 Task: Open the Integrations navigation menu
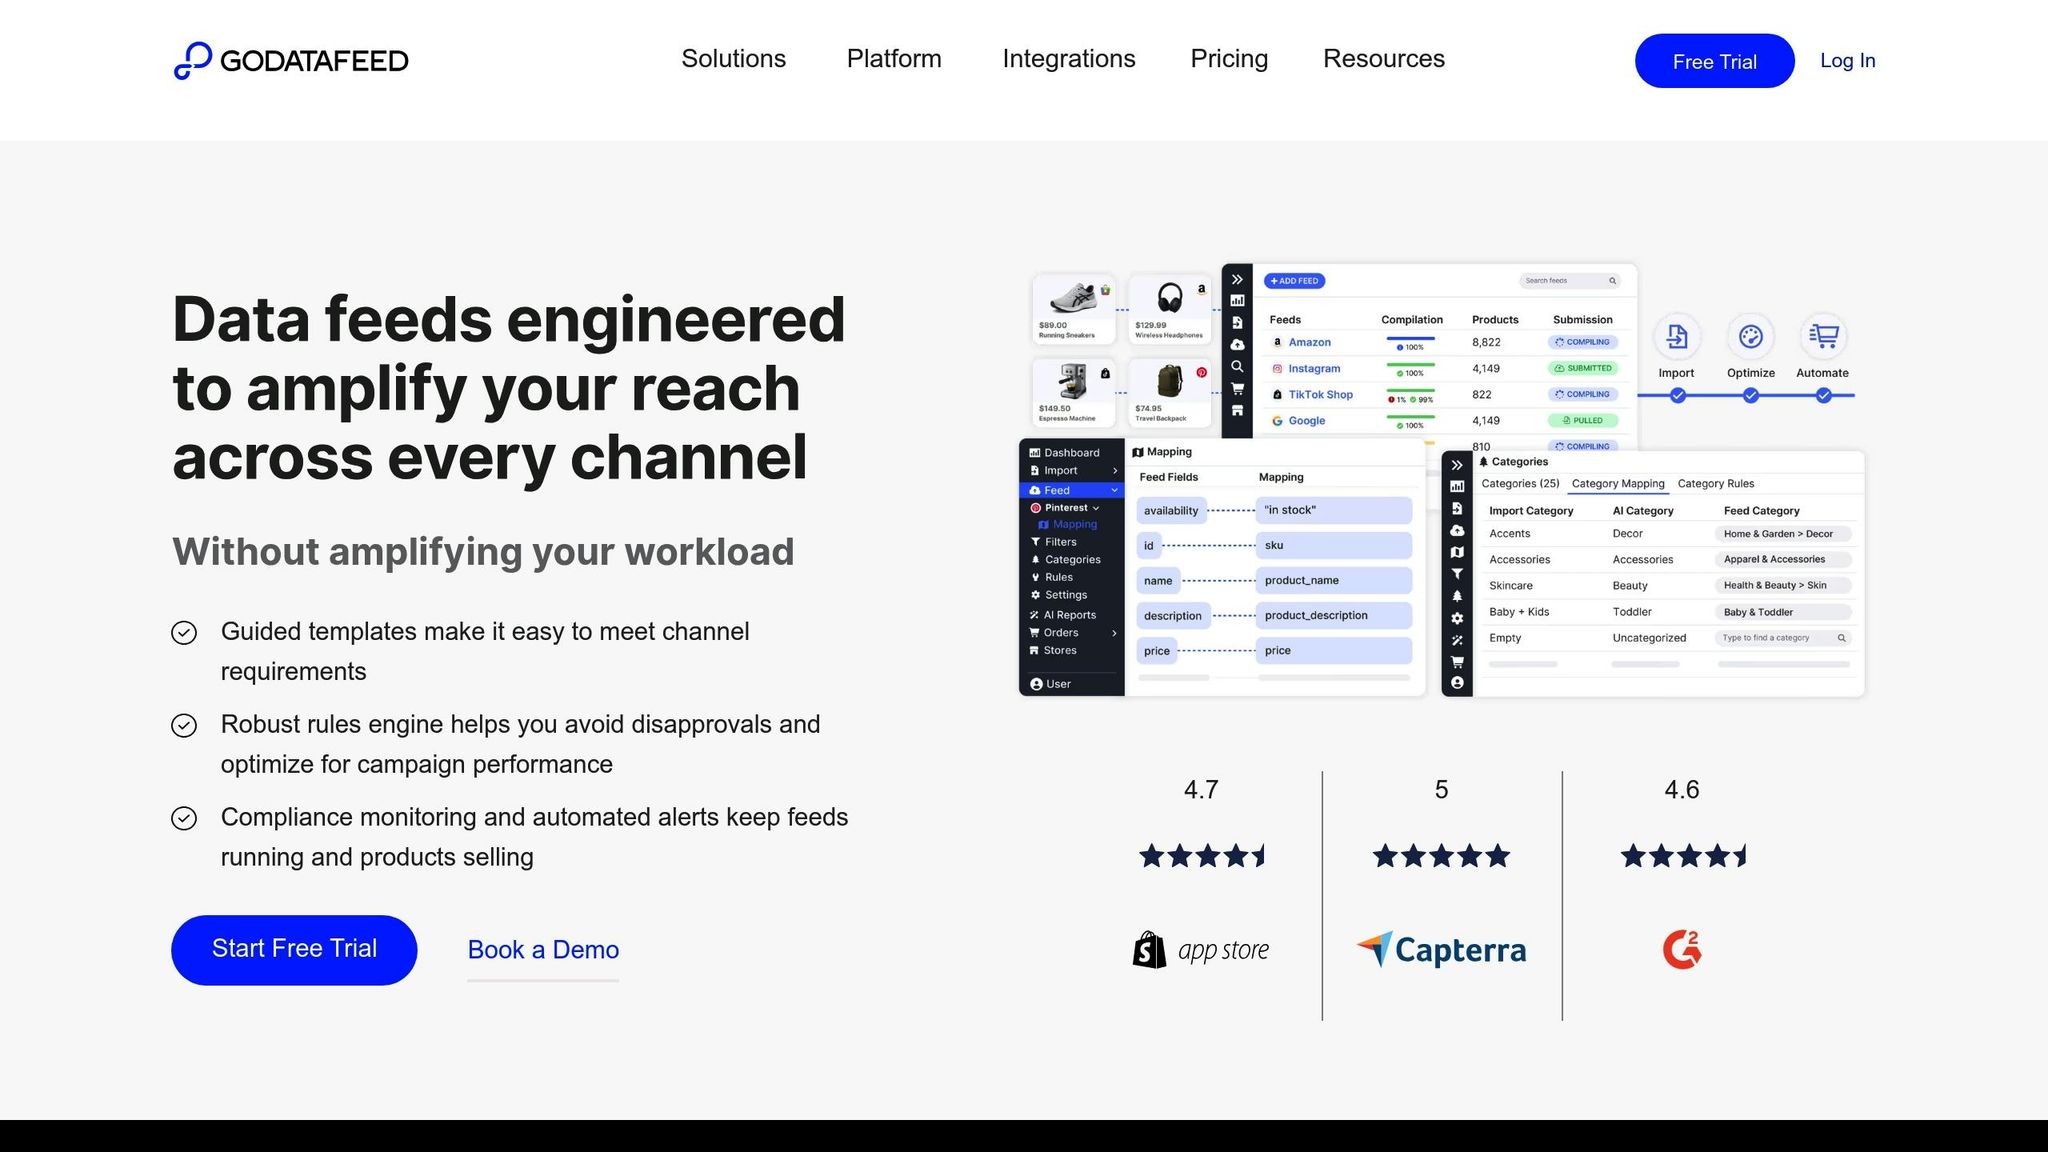tap(1068, 59)
